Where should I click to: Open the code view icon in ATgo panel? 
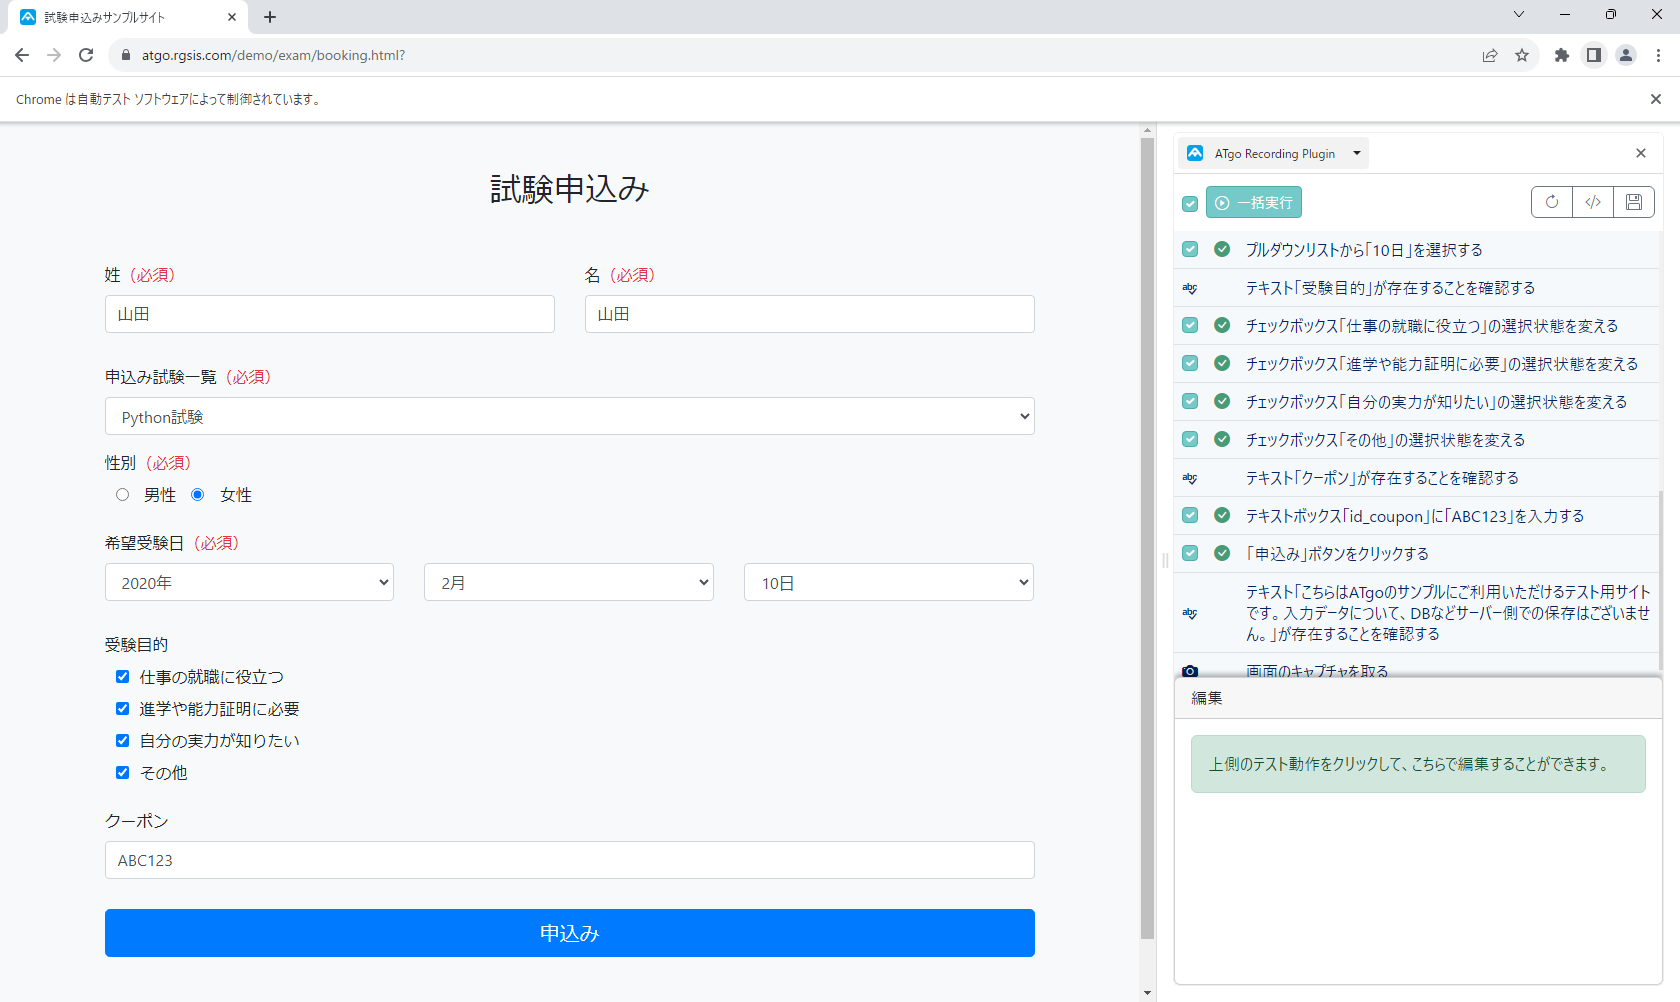click(x=1592, y=202)
